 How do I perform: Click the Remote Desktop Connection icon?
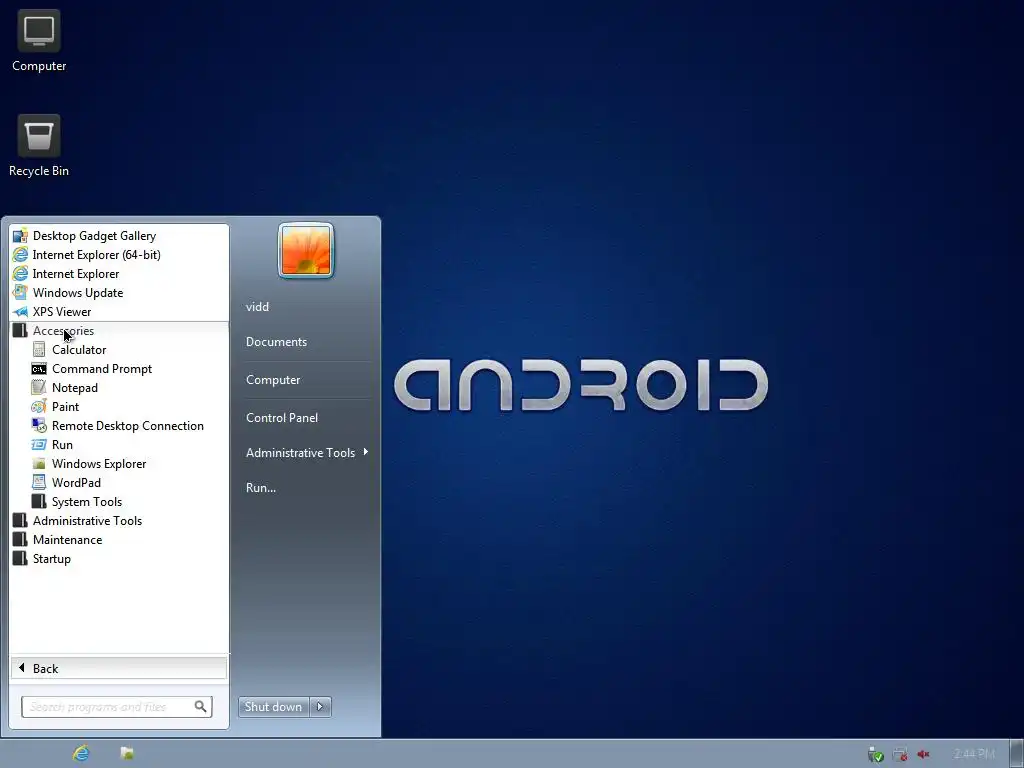tap(39, 425)
